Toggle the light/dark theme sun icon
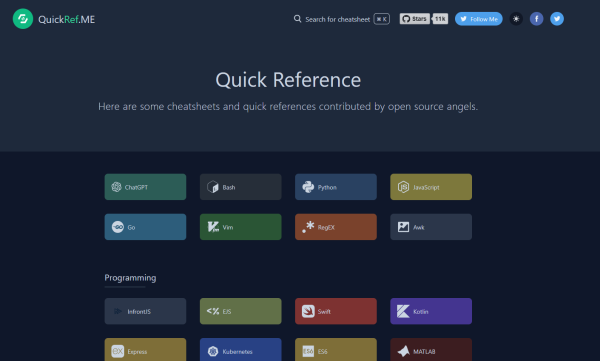 point(516,19)
